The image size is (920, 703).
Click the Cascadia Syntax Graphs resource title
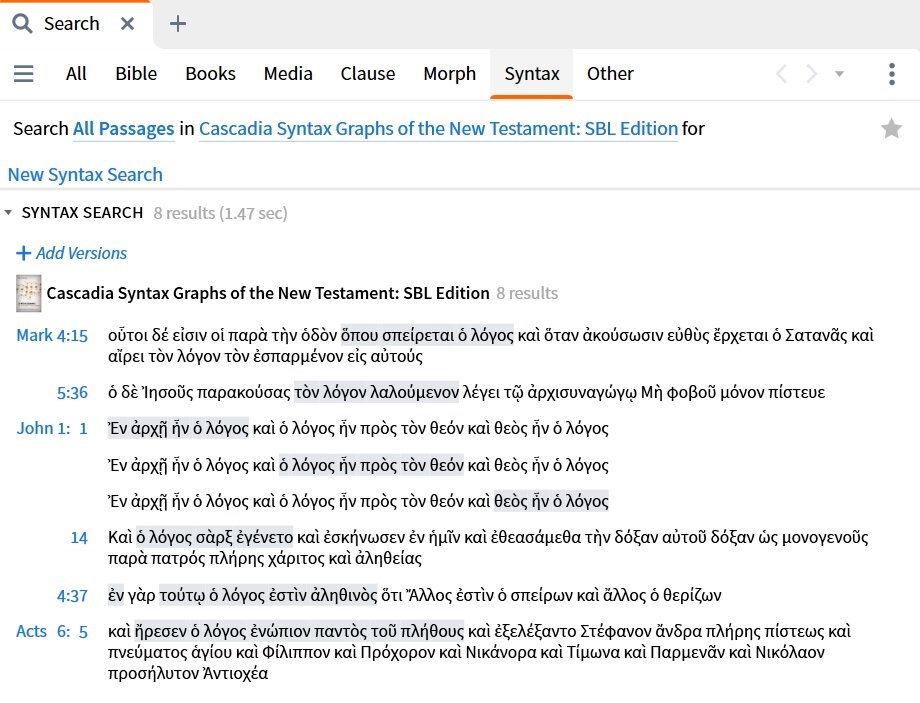[268, 293]
